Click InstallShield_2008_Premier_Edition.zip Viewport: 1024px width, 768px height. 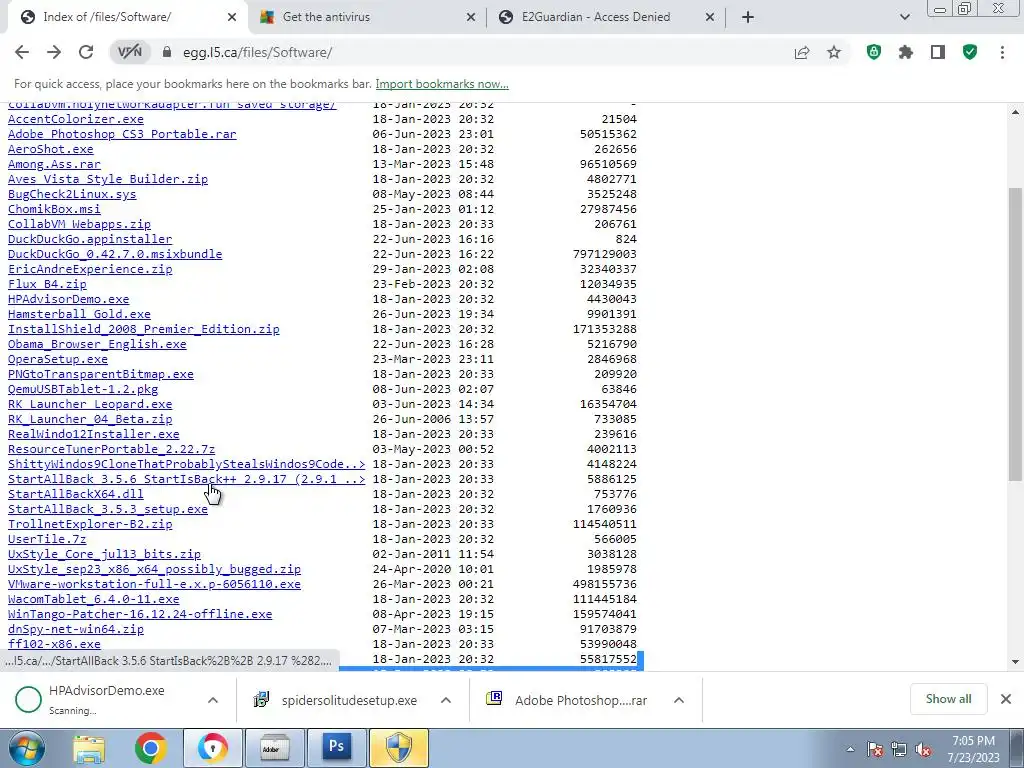[x=144, y=330]
